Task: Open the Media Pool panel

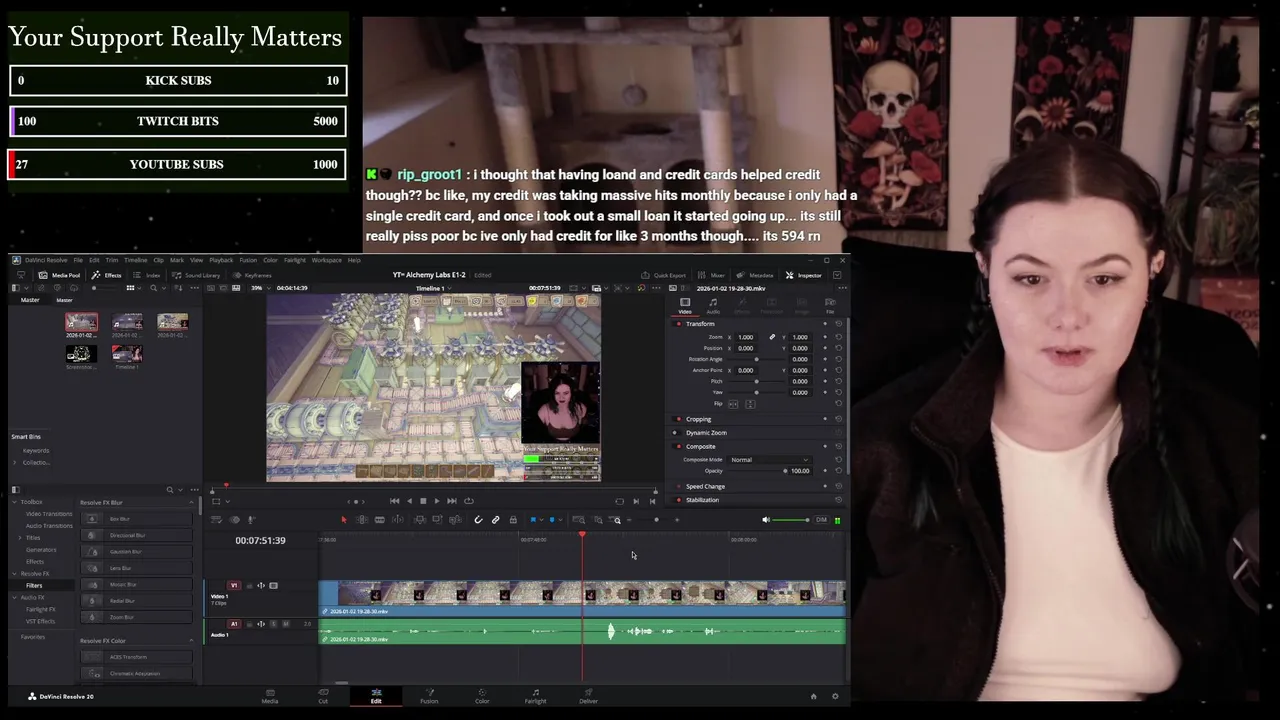Action: [60, 275]
